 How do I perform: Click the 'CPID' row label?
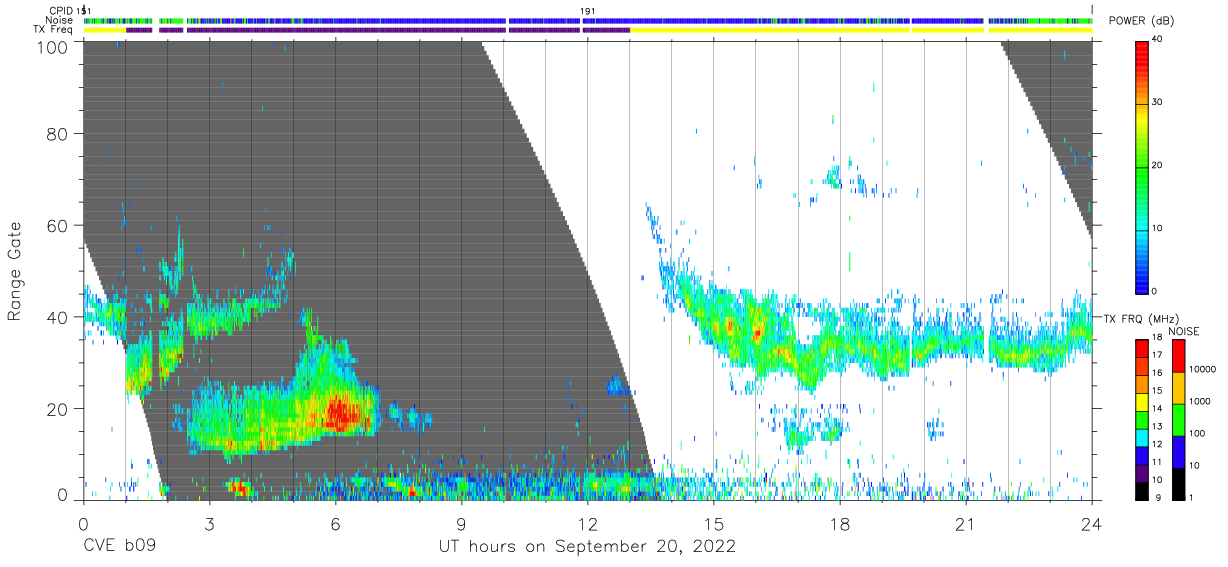(x=61, y=11)
